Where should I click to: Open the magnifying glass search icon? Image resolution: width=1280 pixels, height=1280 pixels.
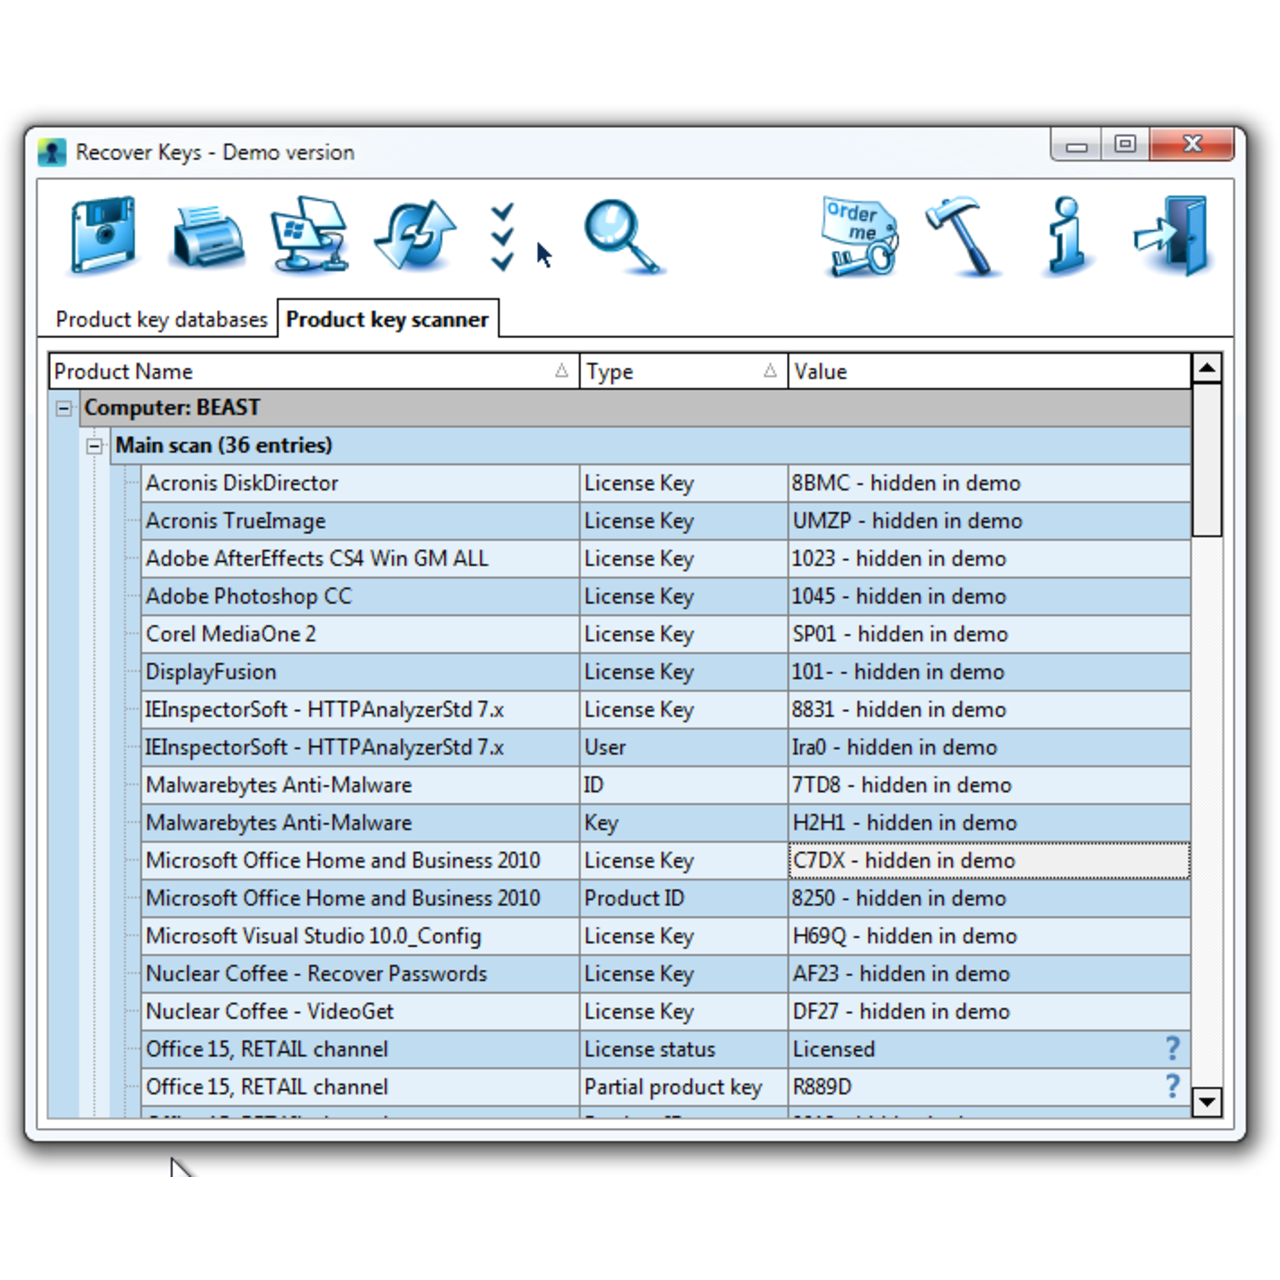[622, 237]
